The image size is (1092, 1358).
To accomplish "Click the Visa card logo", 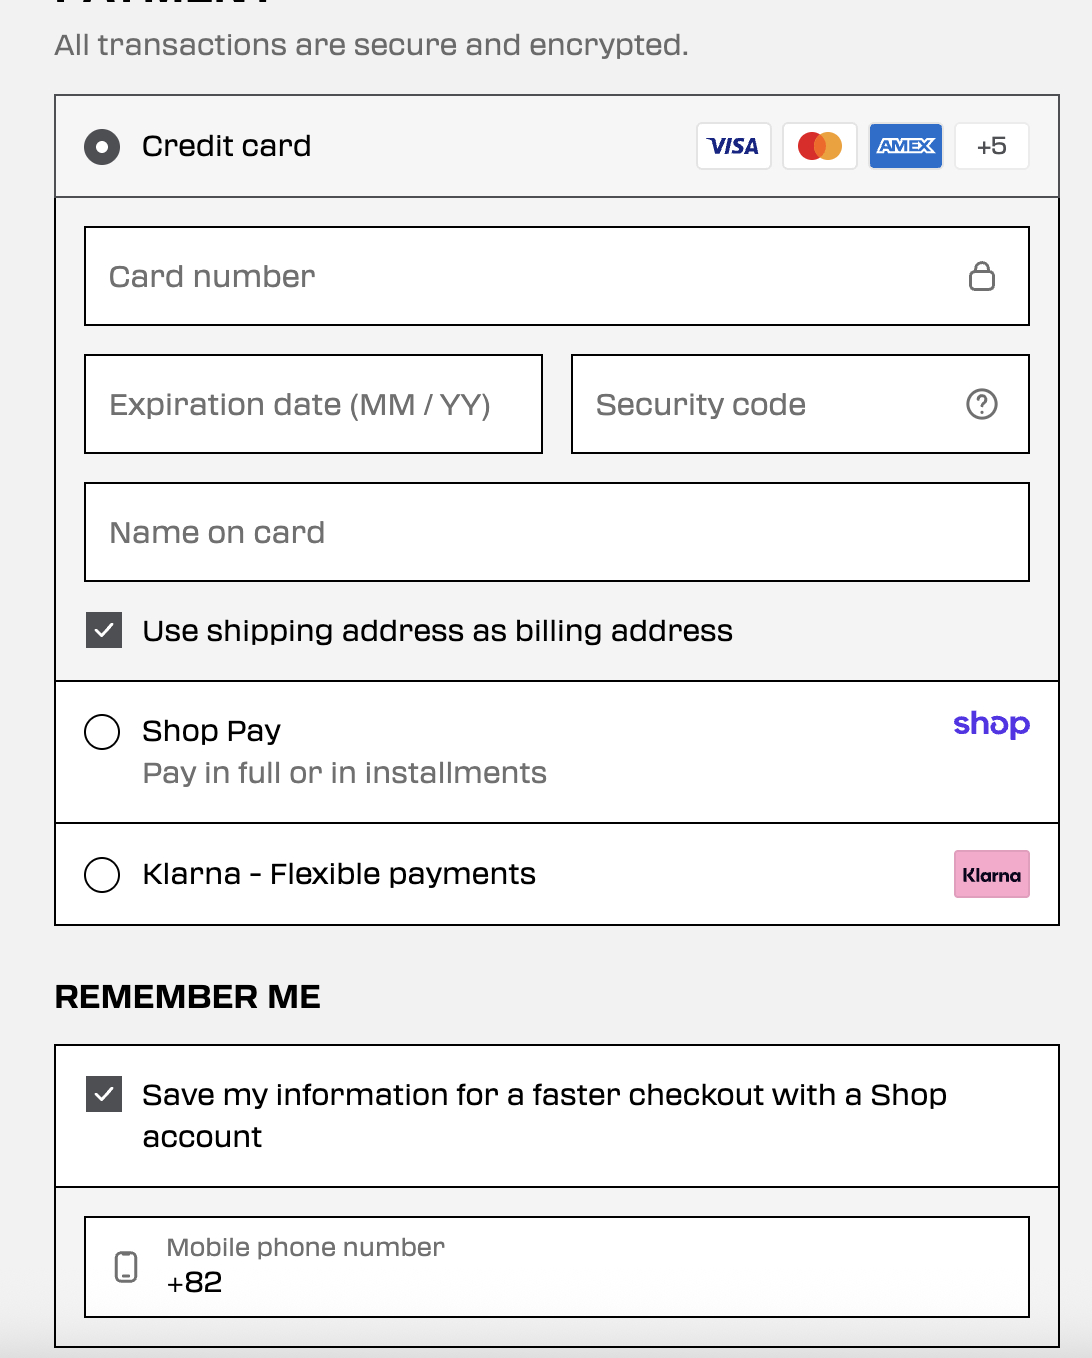I will click(x=733, y=146).
